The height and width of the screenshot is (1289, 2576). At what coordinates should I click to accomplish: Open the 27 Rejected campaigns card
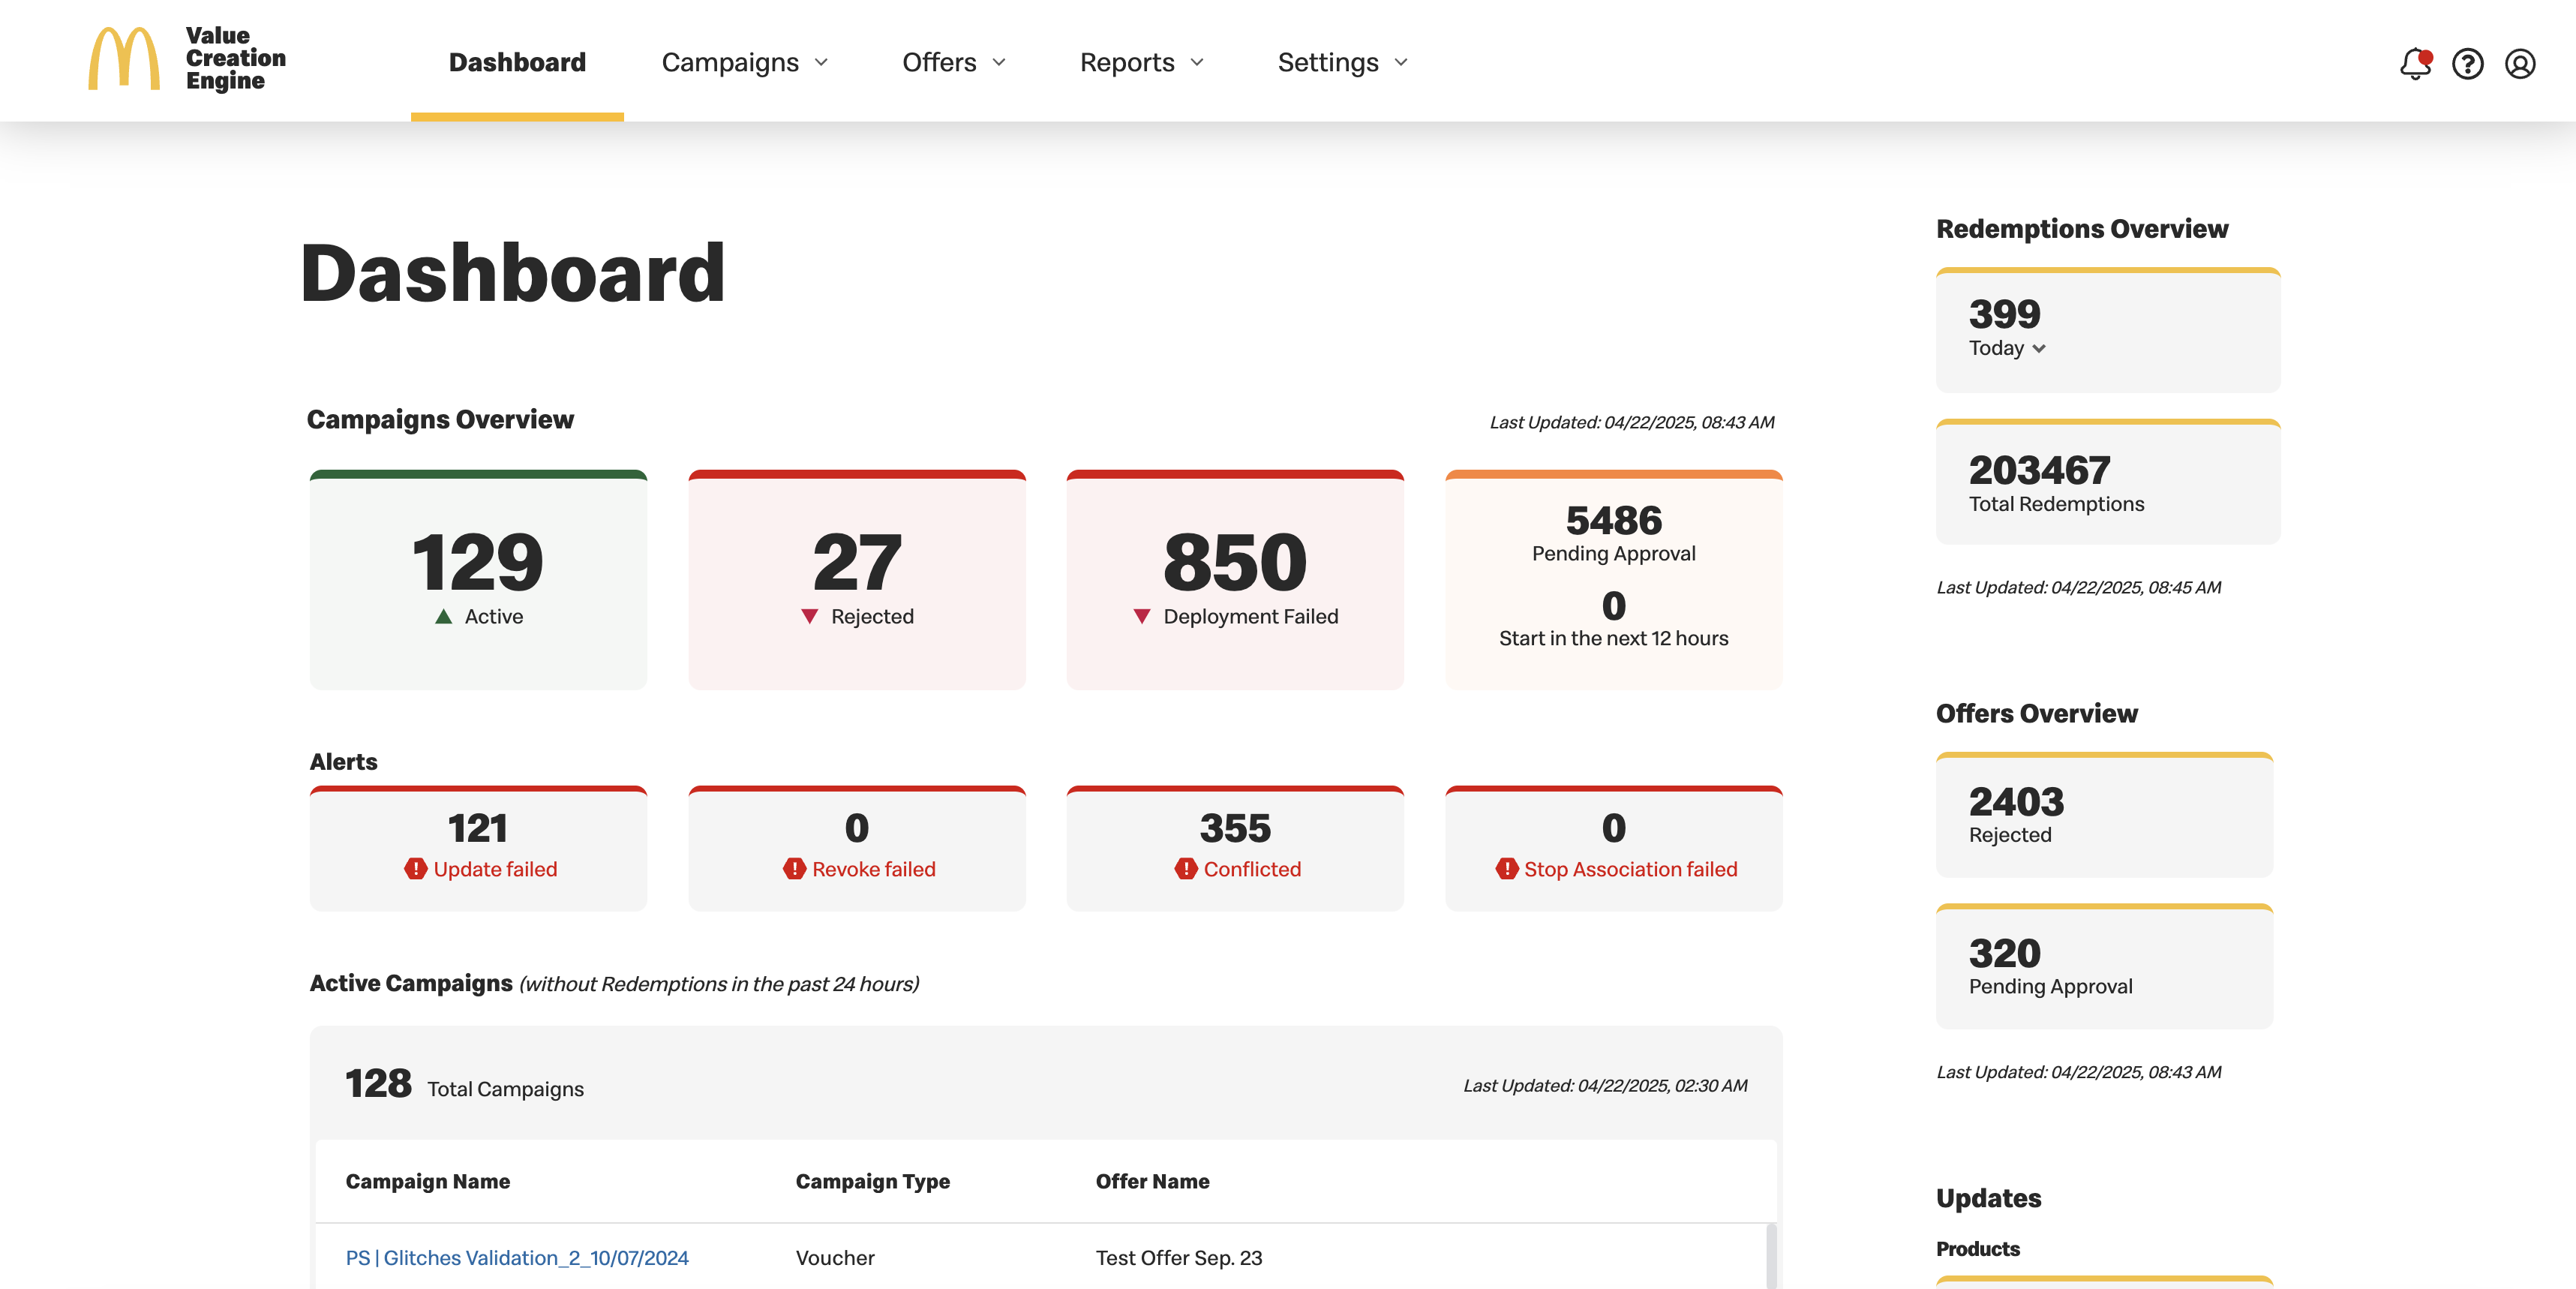pos(857,579)
